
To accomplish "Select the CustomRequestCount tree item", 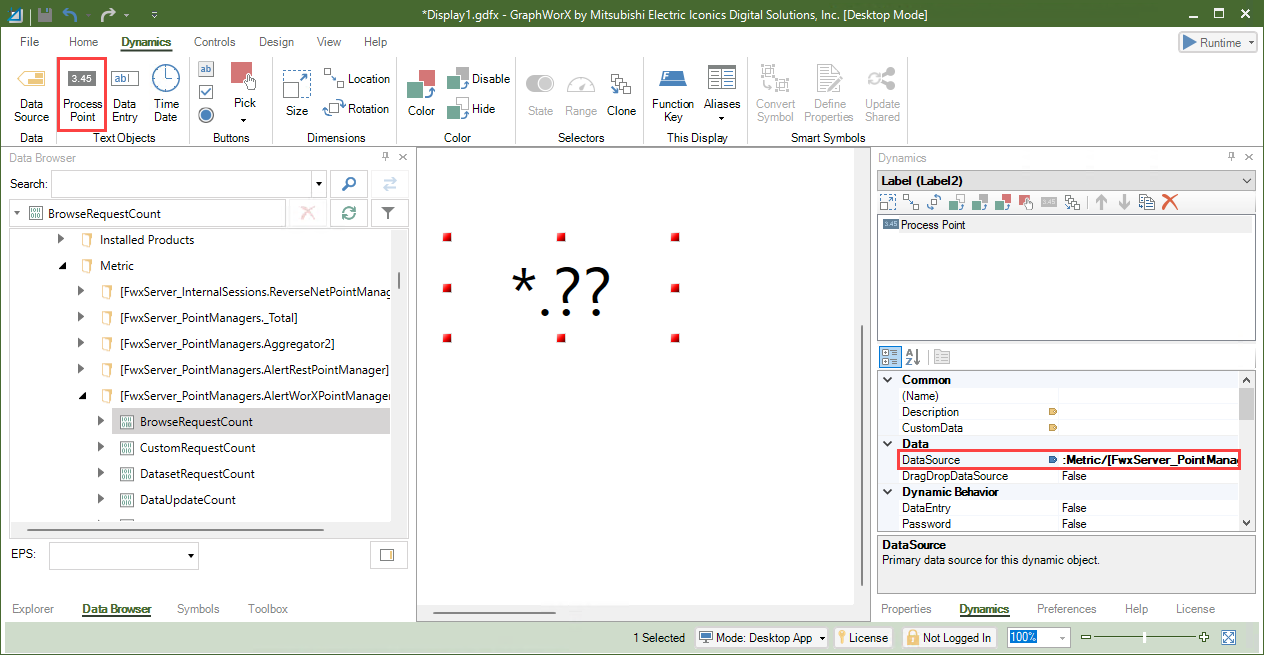I will pyautogui.click(x=197, y=448).
